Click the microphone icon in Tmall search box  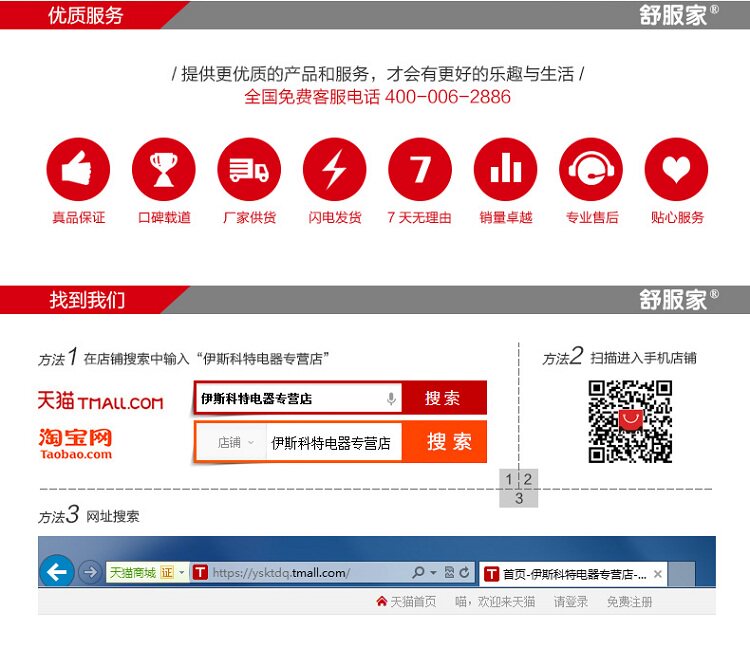click(391, 398)
